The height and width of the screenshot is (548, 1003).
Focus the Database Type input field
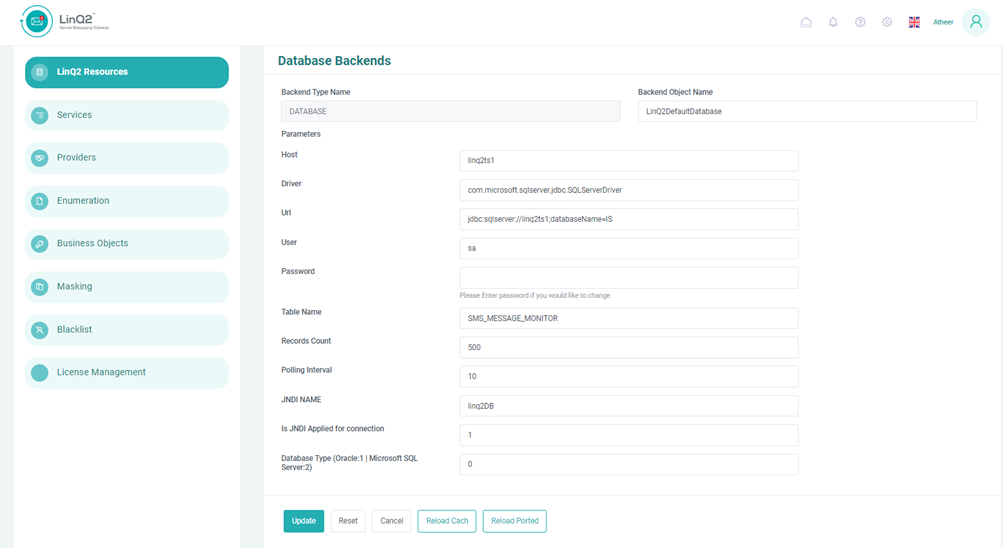(629, 464)
